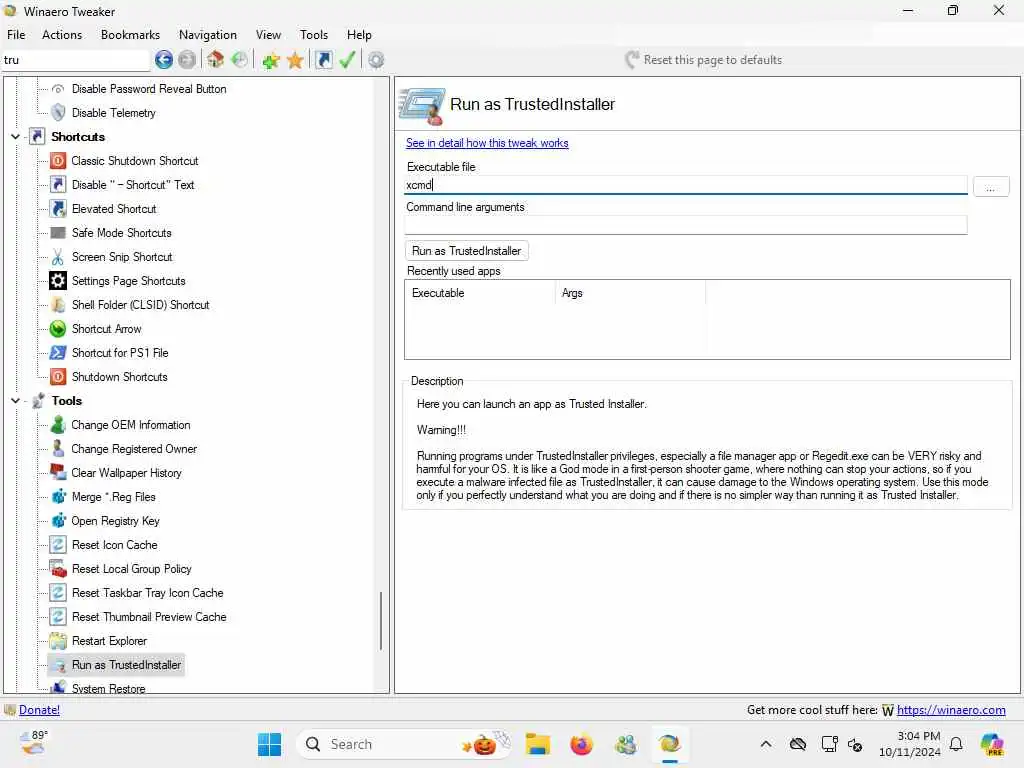
Task: Click the Settings Page Shortcuts gear icon
Action: tap(58, 281)
